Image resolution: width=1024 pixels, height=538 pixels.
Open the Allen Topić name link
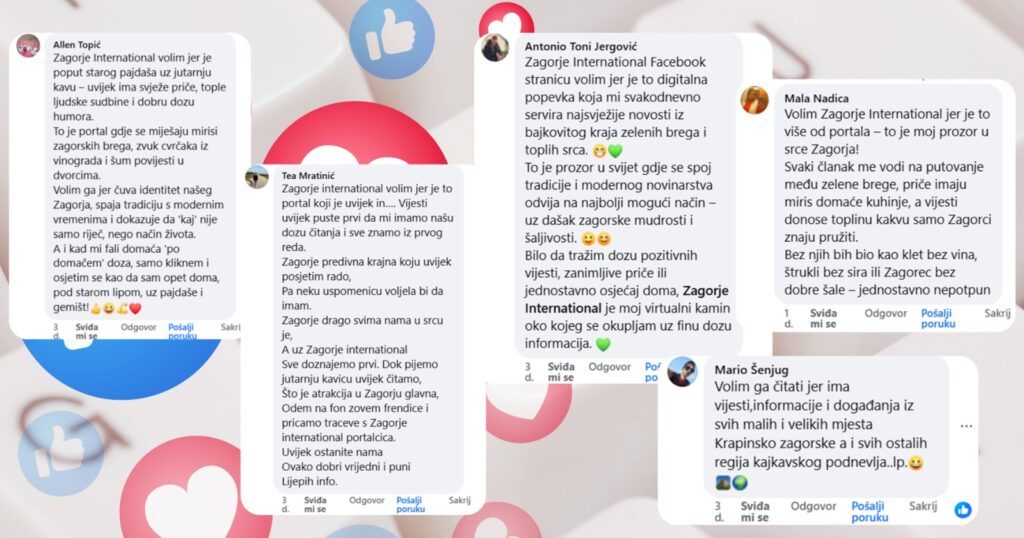click(x=77, y=44)
